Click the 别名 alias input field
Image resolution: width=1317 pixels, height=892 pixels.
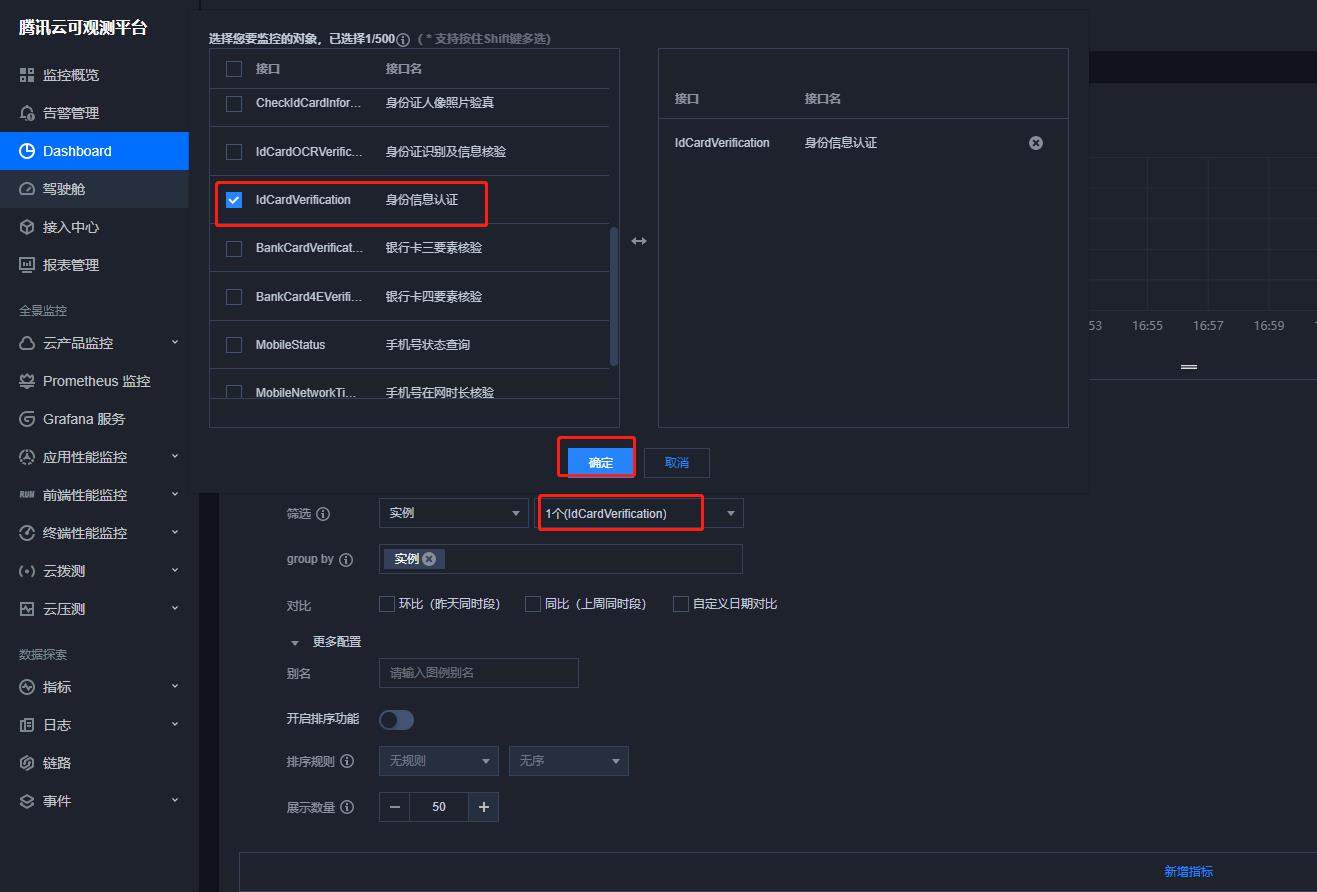point(479,673)
